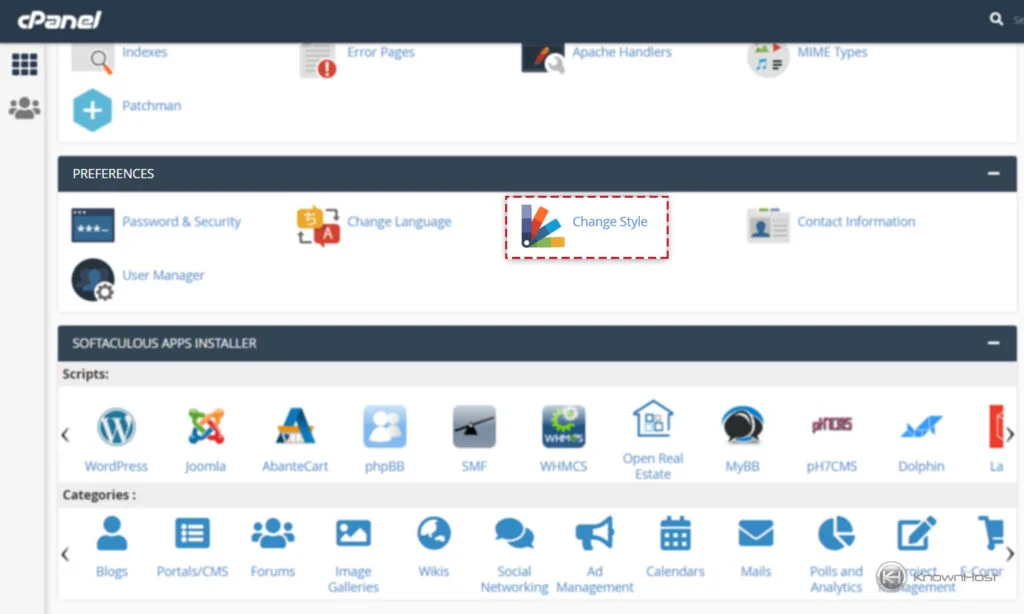Click the Contact Information card icon
1024x614 pixels.
pos(768,225)
